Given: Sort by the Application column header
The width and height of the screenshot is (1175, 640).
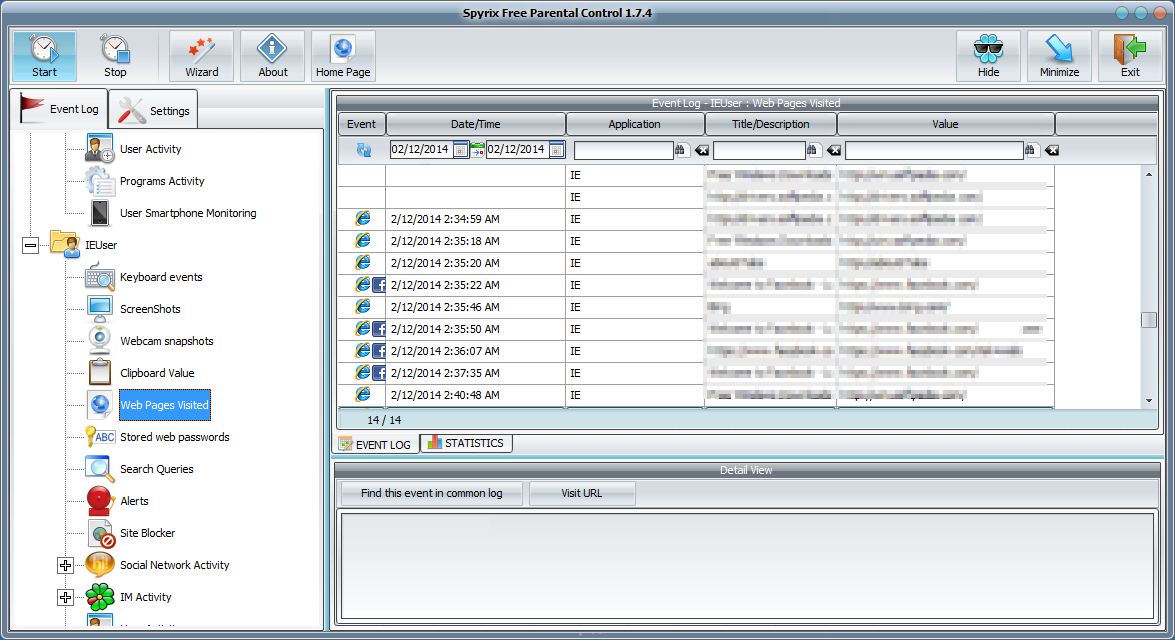Looking at the screenshot, I should tap(634, 124).
